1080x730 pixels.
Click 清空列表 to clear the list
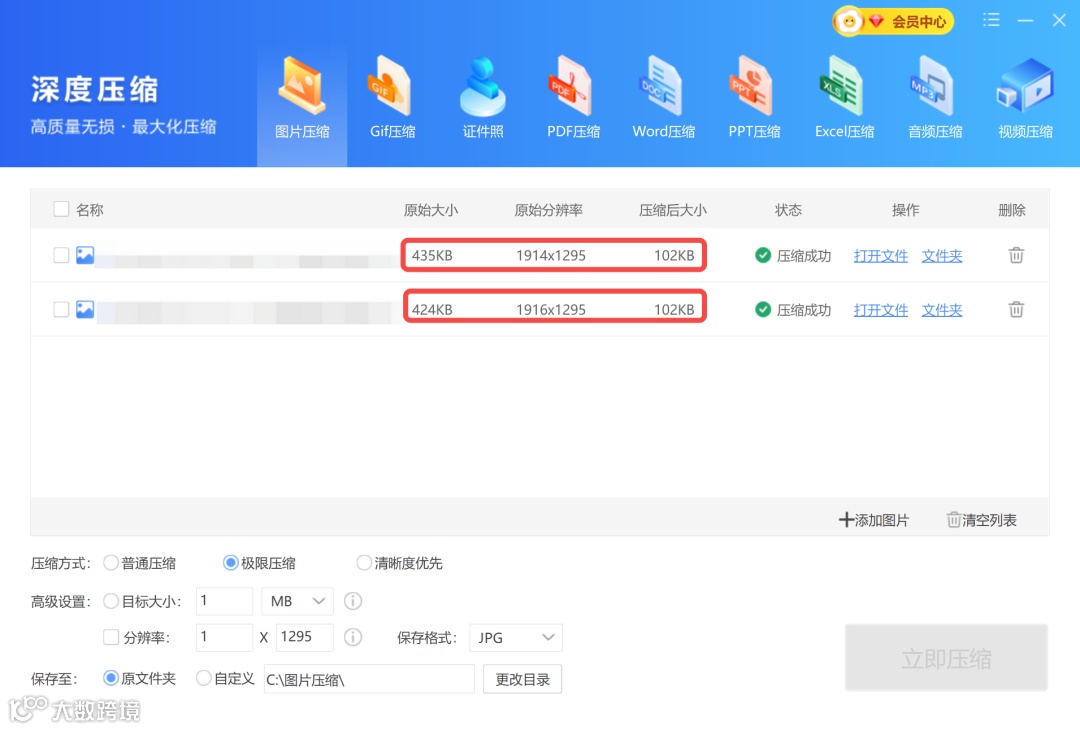[982, 520]
